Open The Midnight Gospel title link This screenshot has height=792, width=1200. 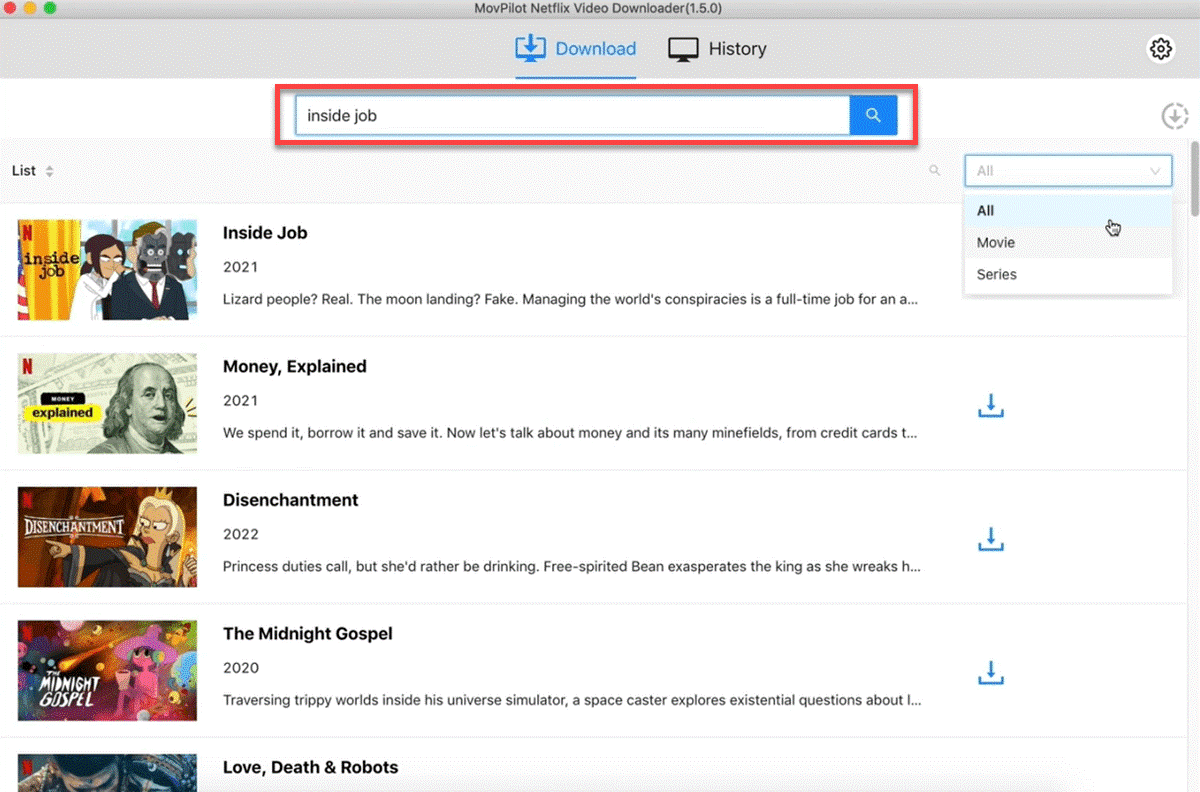click(308, 634)
